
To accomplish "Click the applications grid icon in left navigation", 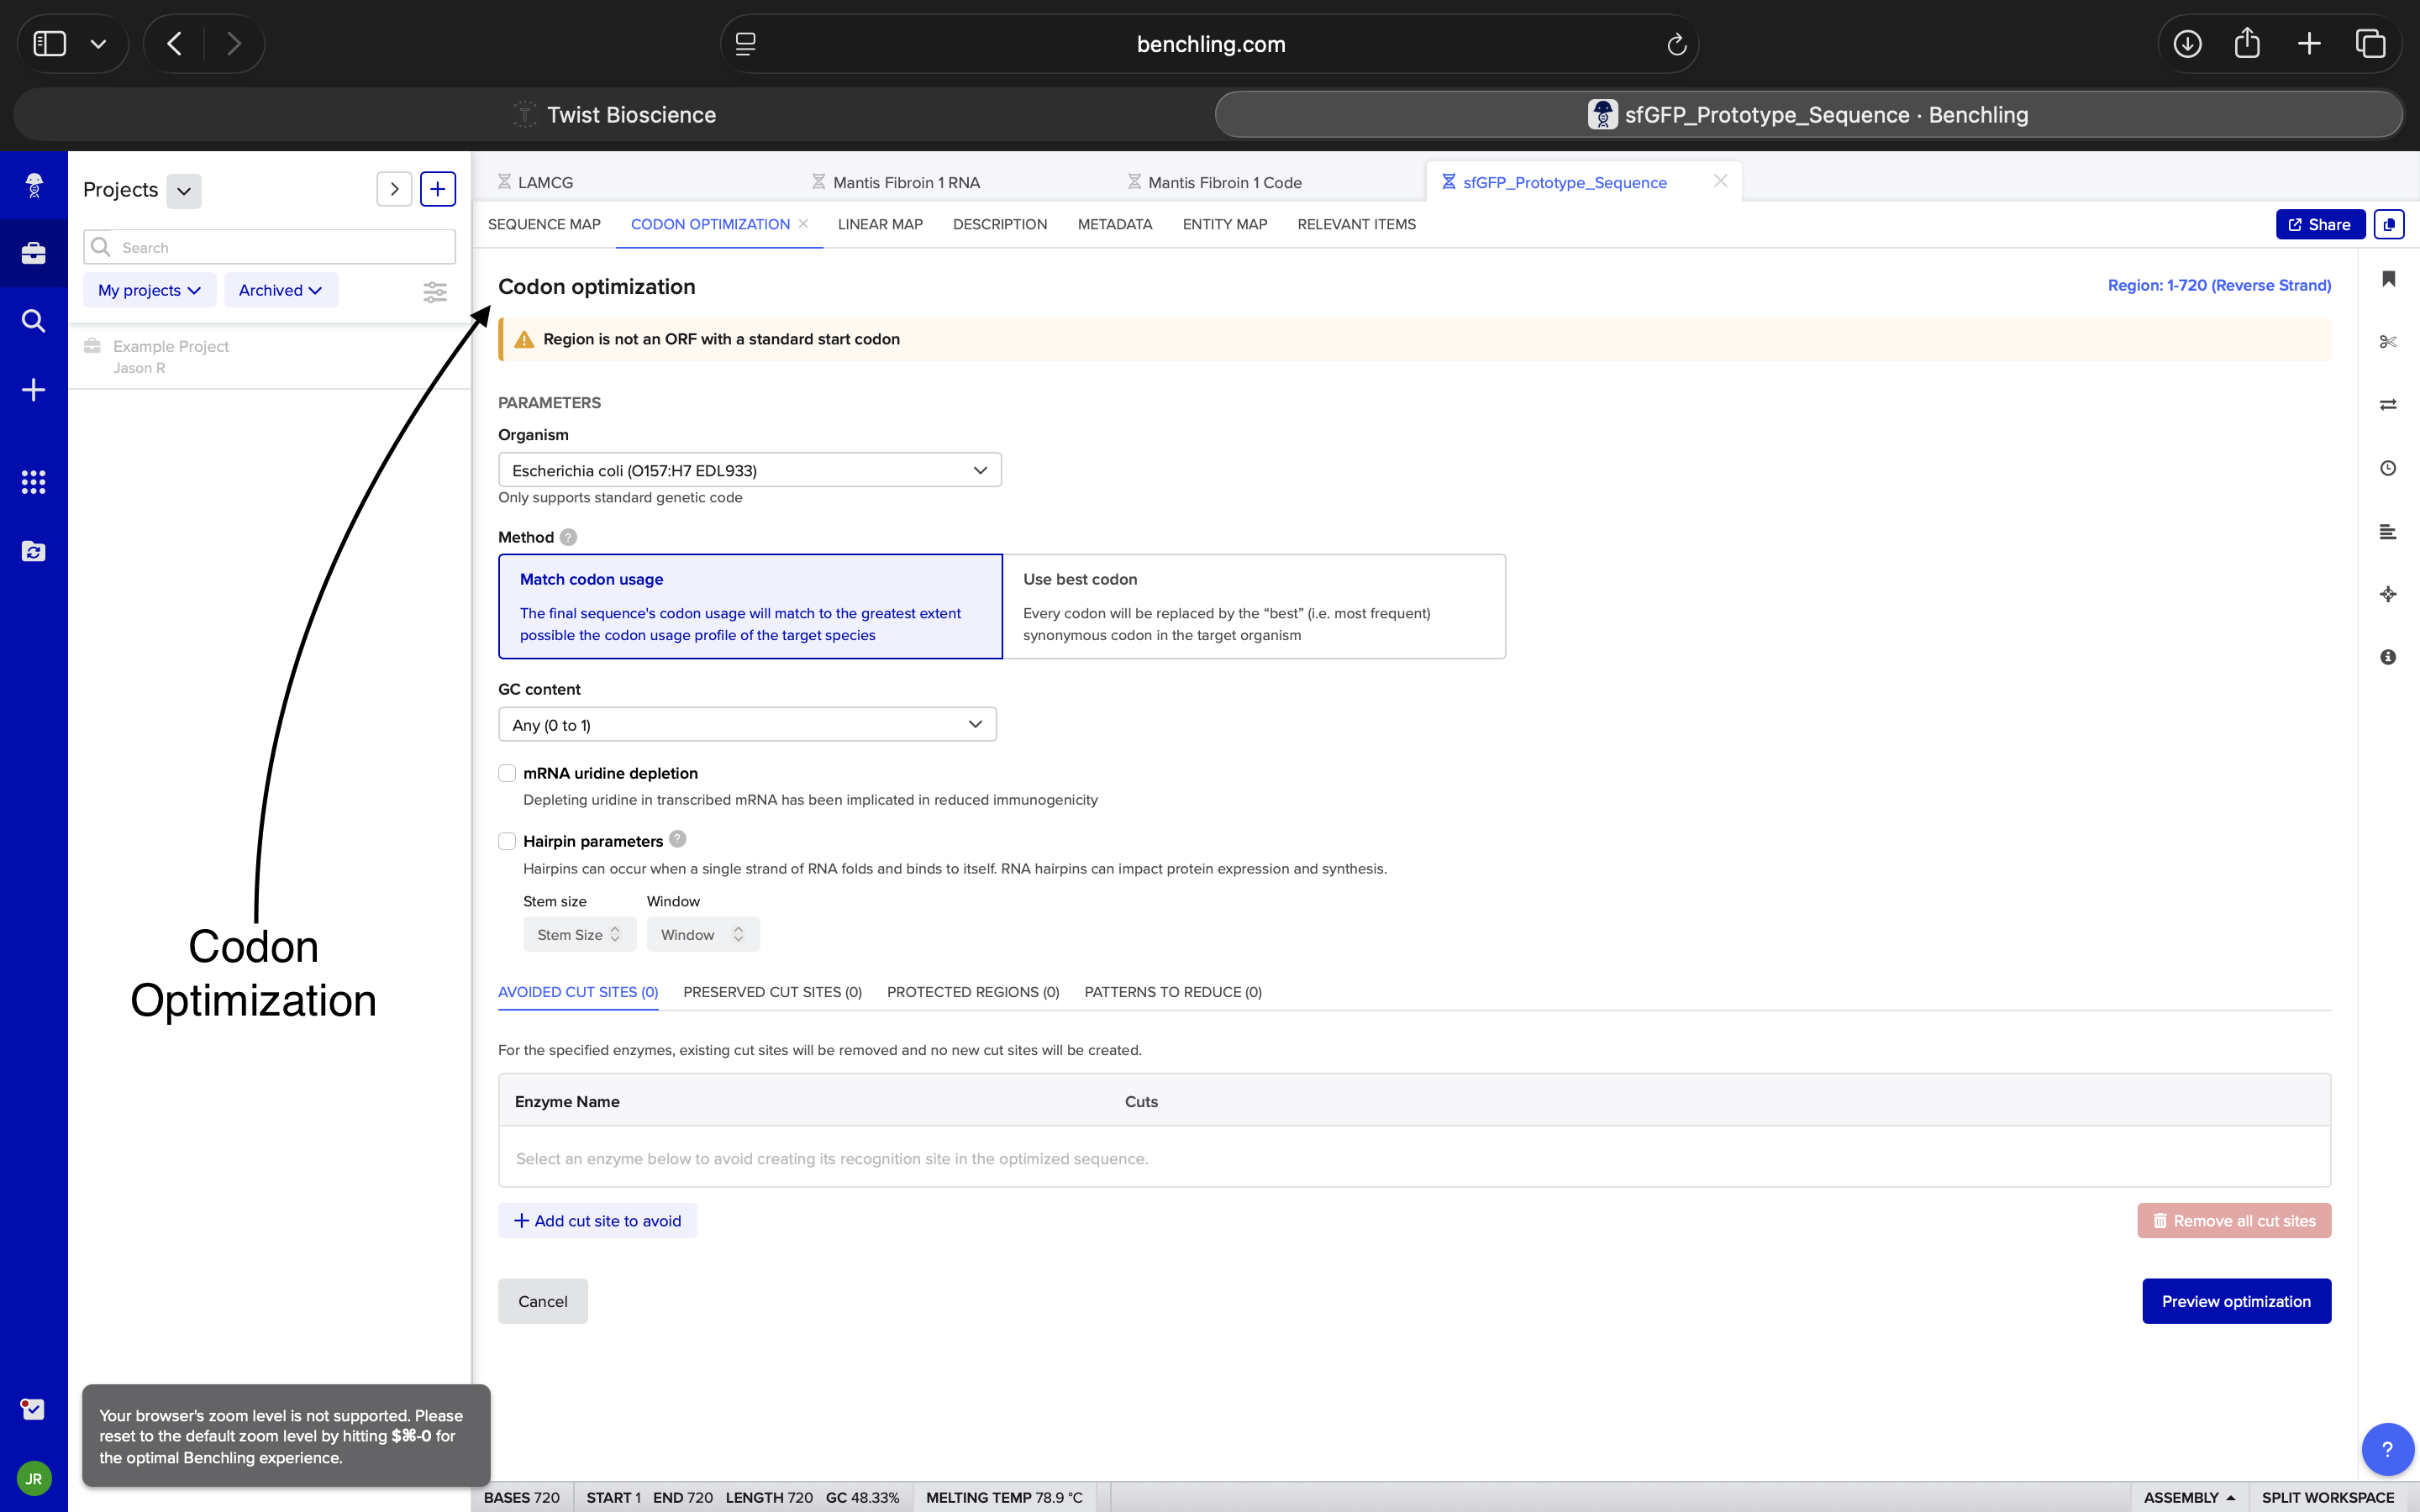I will coord(33,482).
